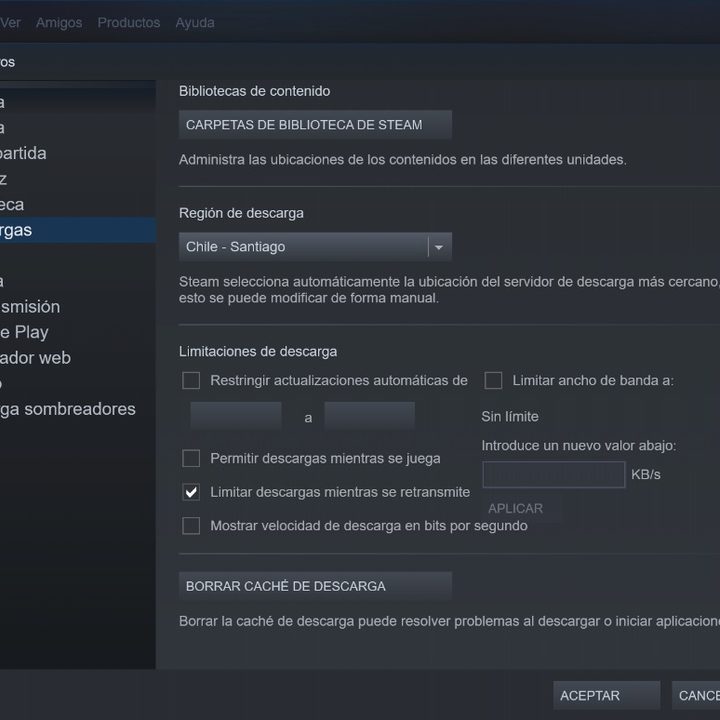Open the auto-update start time field
Viewport: 720px width, 720px height.
click(236, 416)
